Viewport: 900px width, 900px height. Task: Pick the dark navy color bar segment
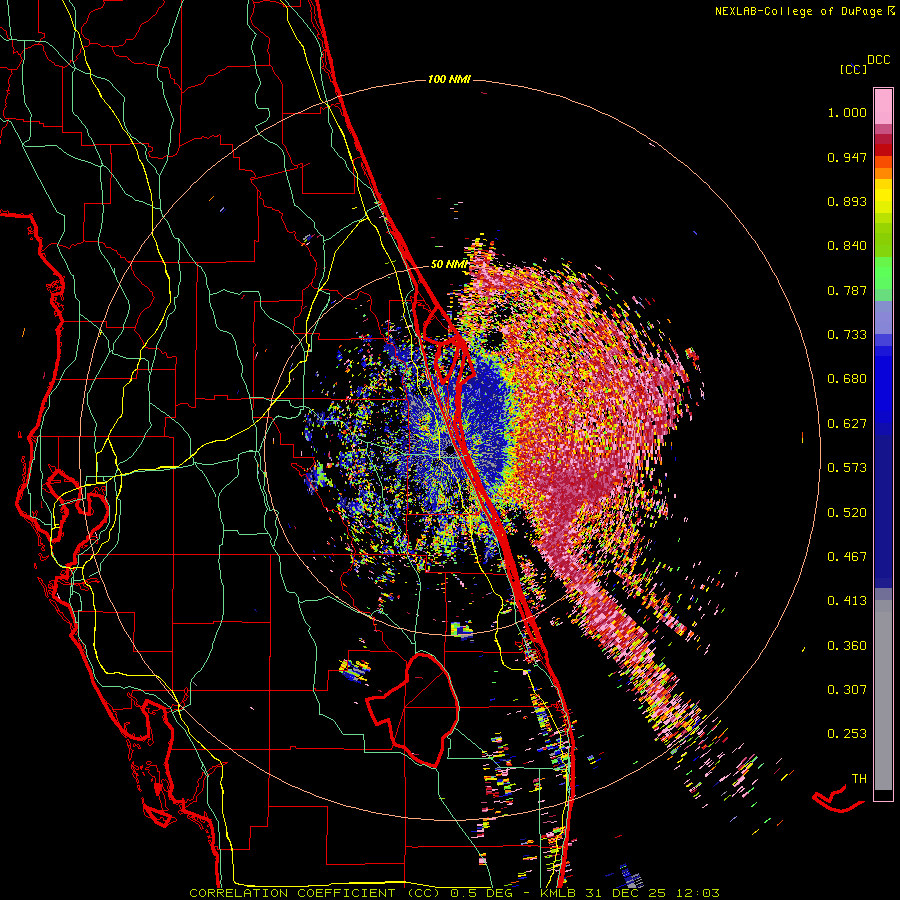[x=883, y=511]
